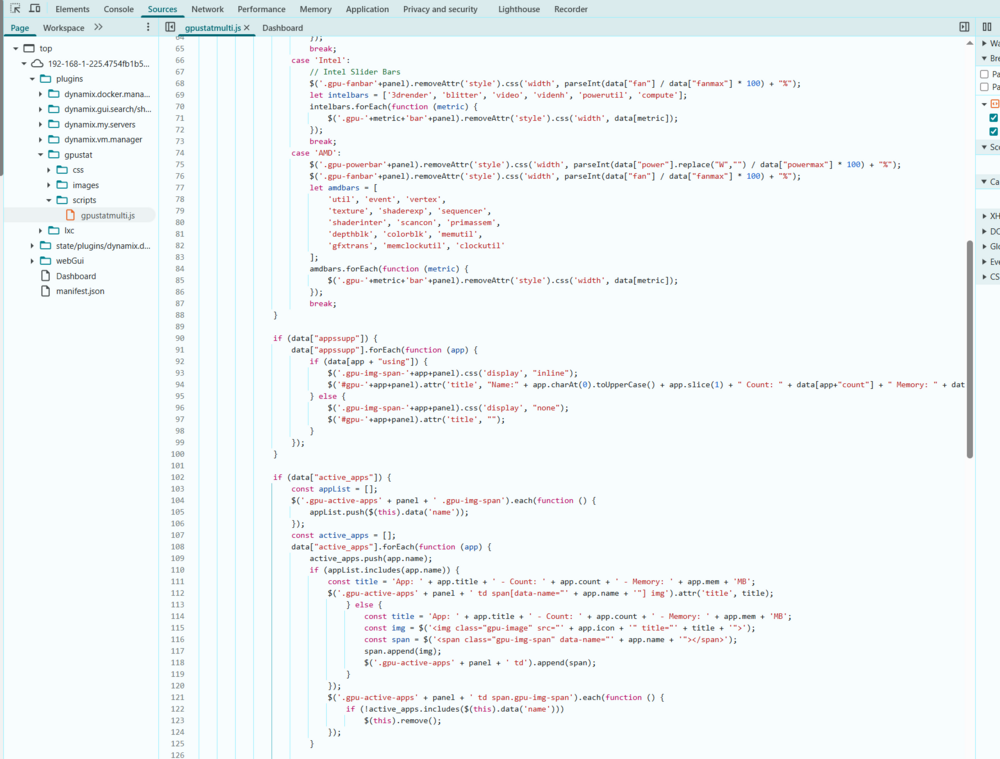Screen dimensions: 1000x759
Task: Enable the first pause on exceptions checkbox
Action: click(984, 74)
